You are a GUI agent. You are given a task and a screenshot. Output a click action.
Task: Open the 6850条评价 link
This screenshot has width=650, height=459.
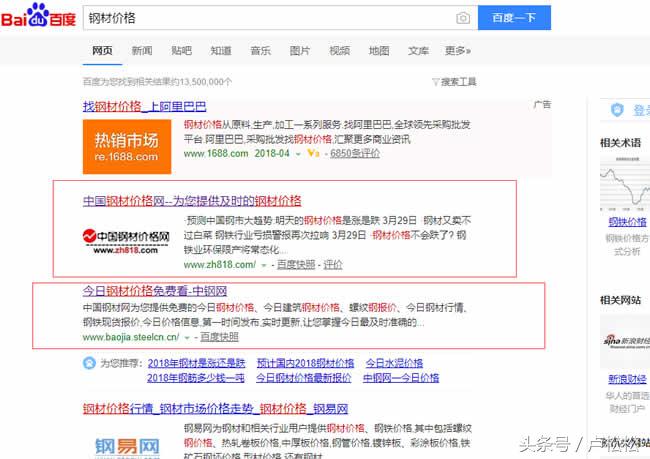[x=355, y=153]
